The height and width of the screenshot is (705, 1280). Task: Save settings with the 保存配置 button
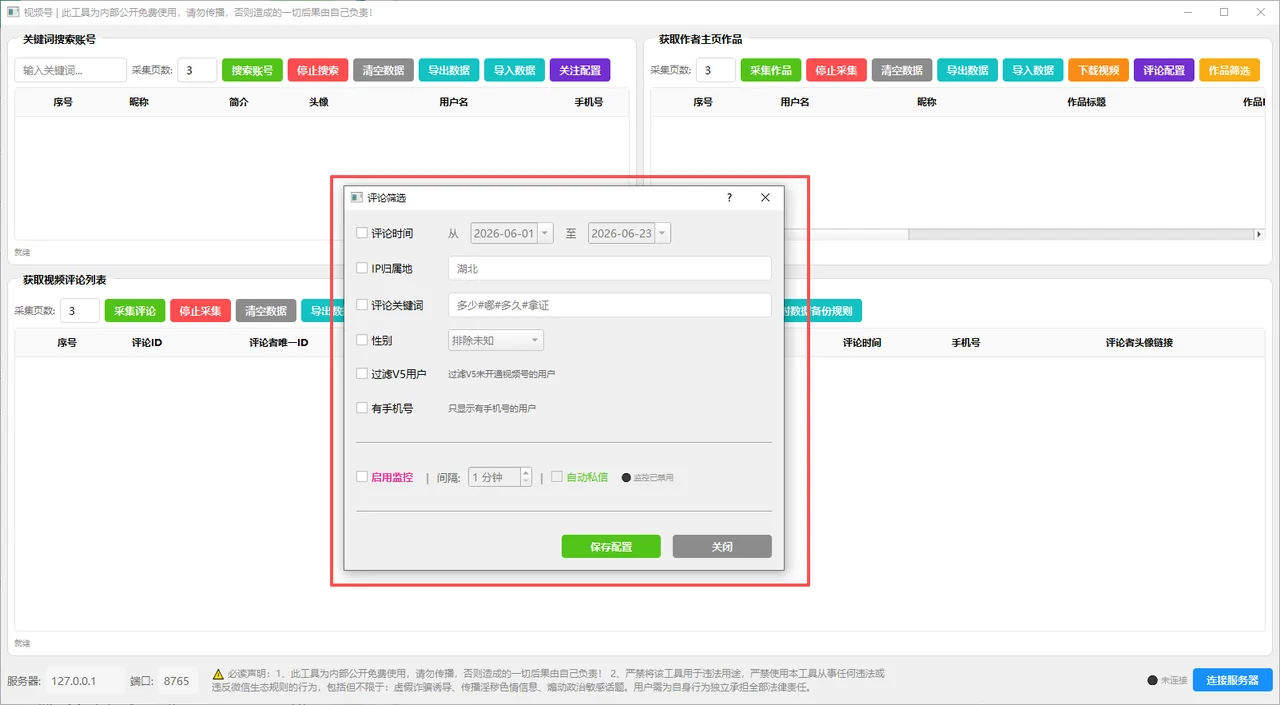click(x=611, y=546)
